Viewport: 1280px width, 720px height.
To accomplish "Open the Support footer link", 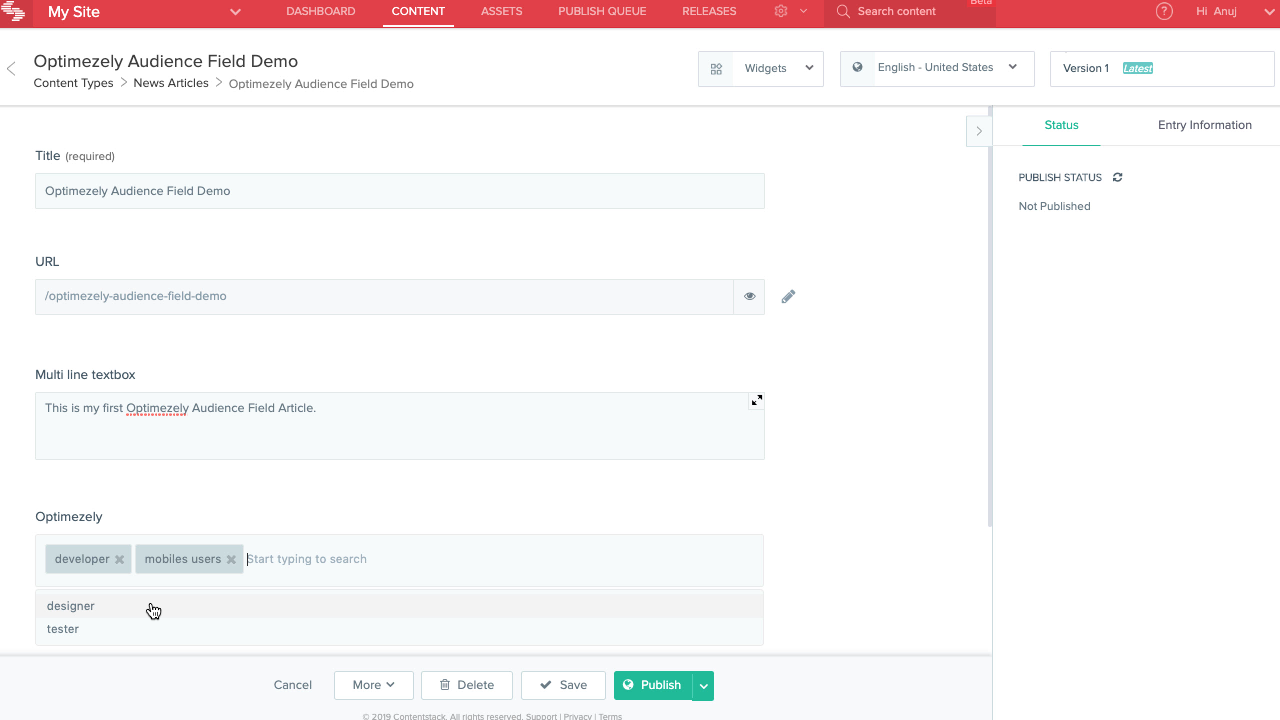I will pos(542,716).
